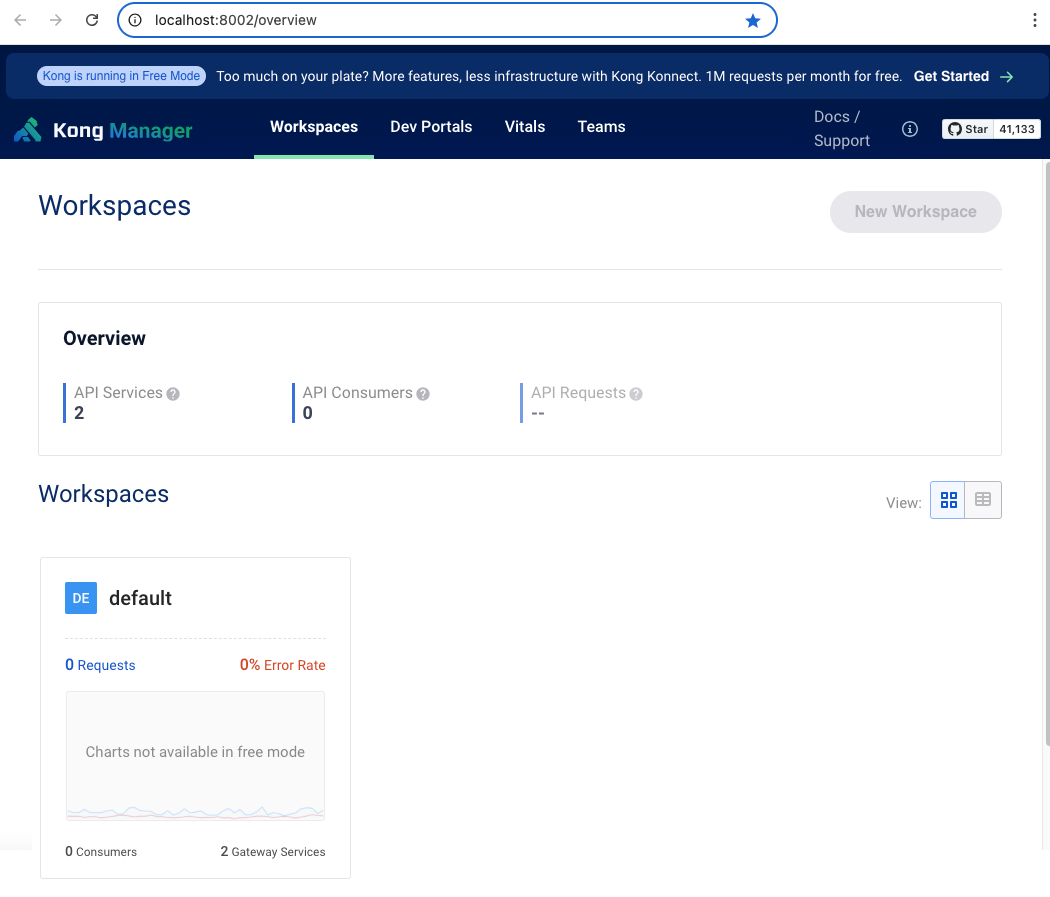Reload the page using the refresh icon

[92, 20]
